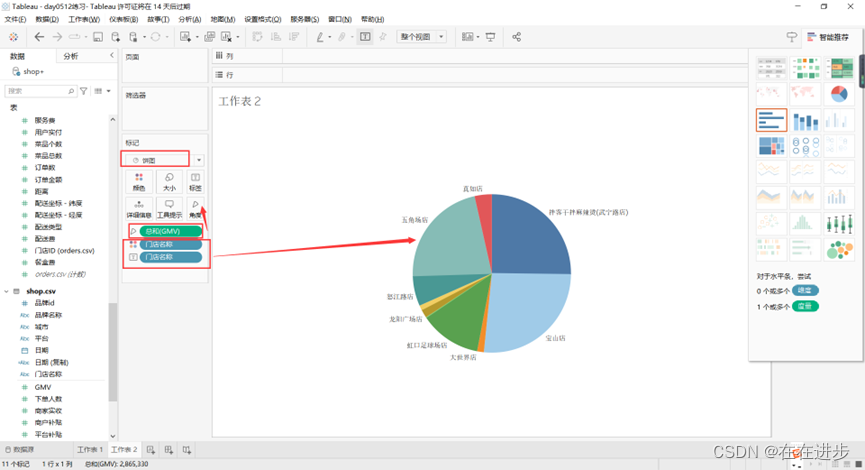Open the 文件(F) menu

[15, 19]
